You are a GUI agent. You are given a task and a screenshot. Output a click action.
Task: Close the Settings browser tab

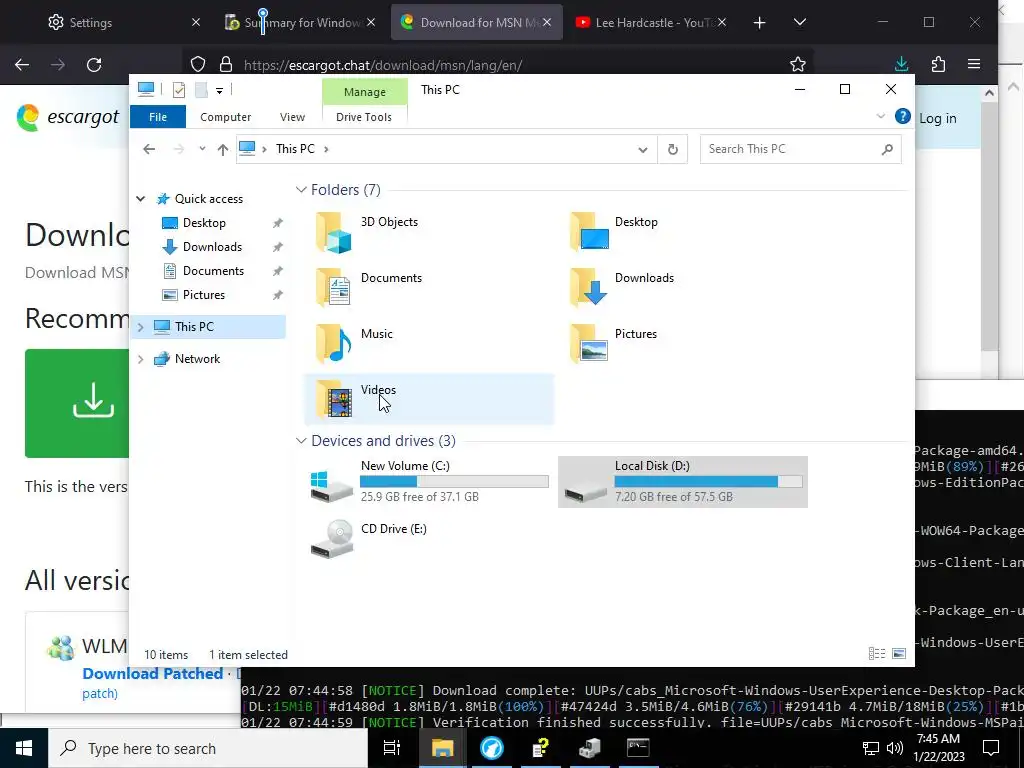click(195, 22)
